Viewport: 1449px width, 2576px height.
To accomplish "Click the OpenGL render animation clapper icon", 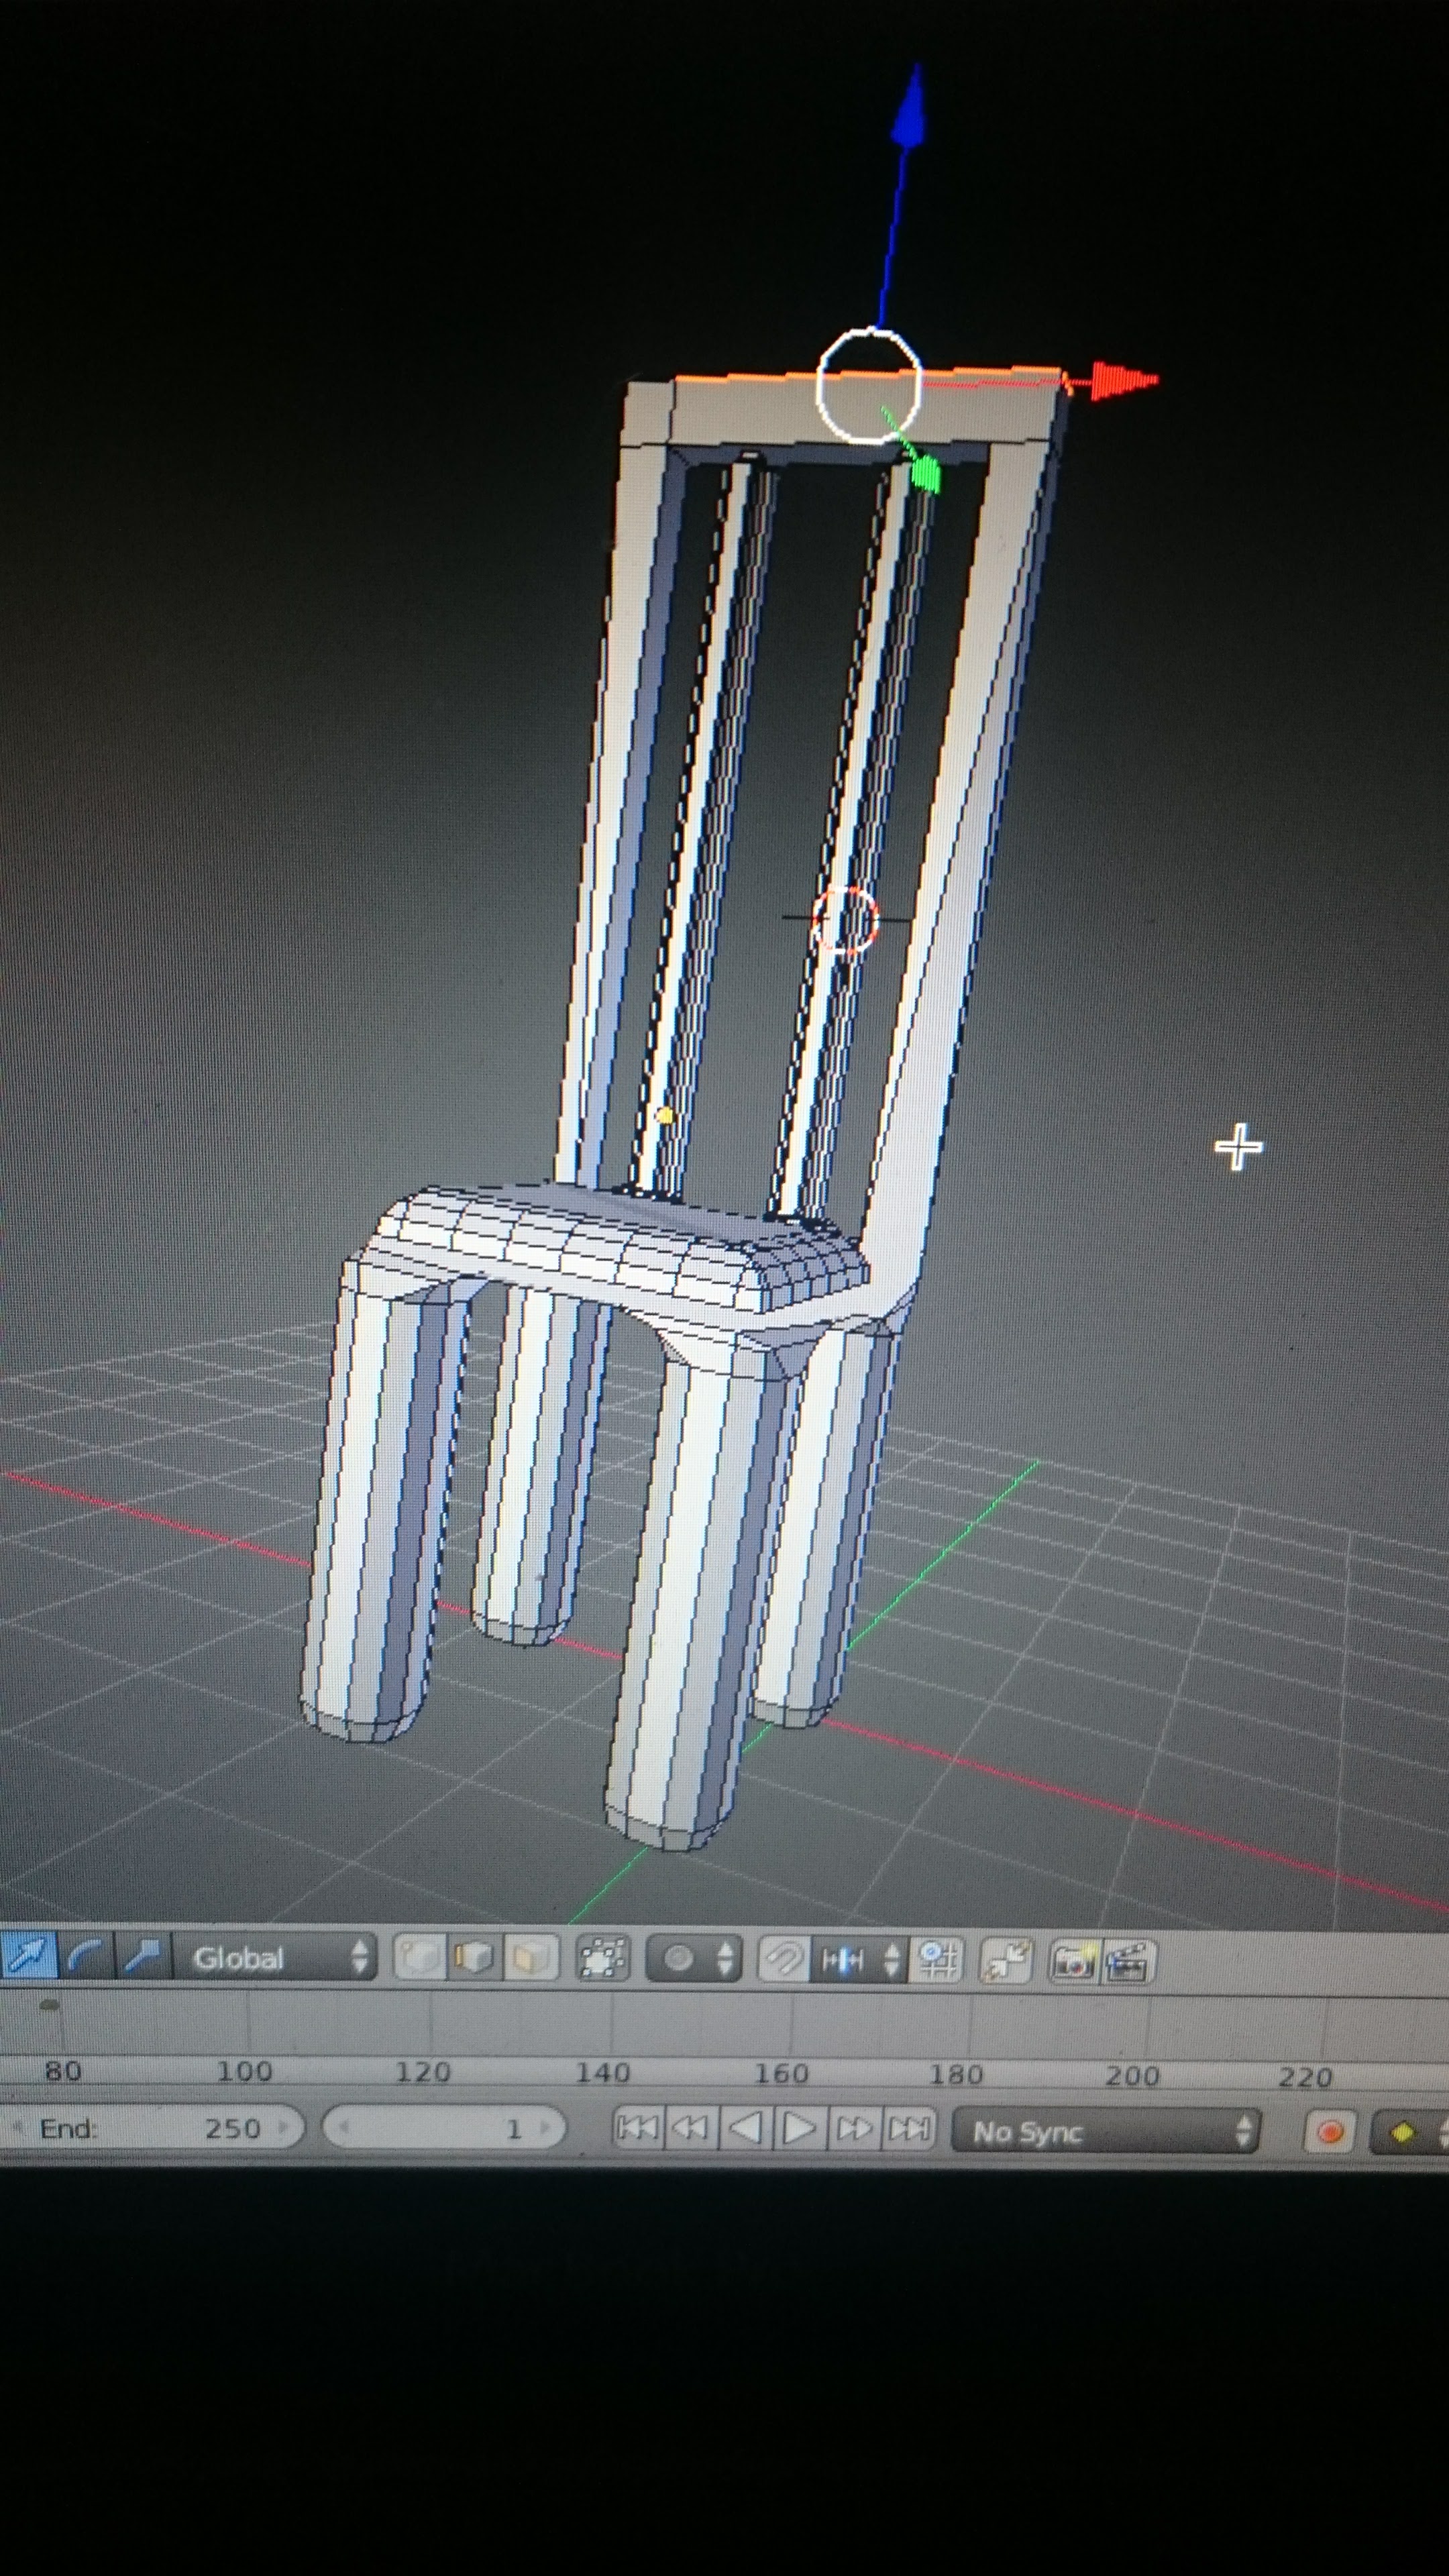I will (x=1129, y=1961).
